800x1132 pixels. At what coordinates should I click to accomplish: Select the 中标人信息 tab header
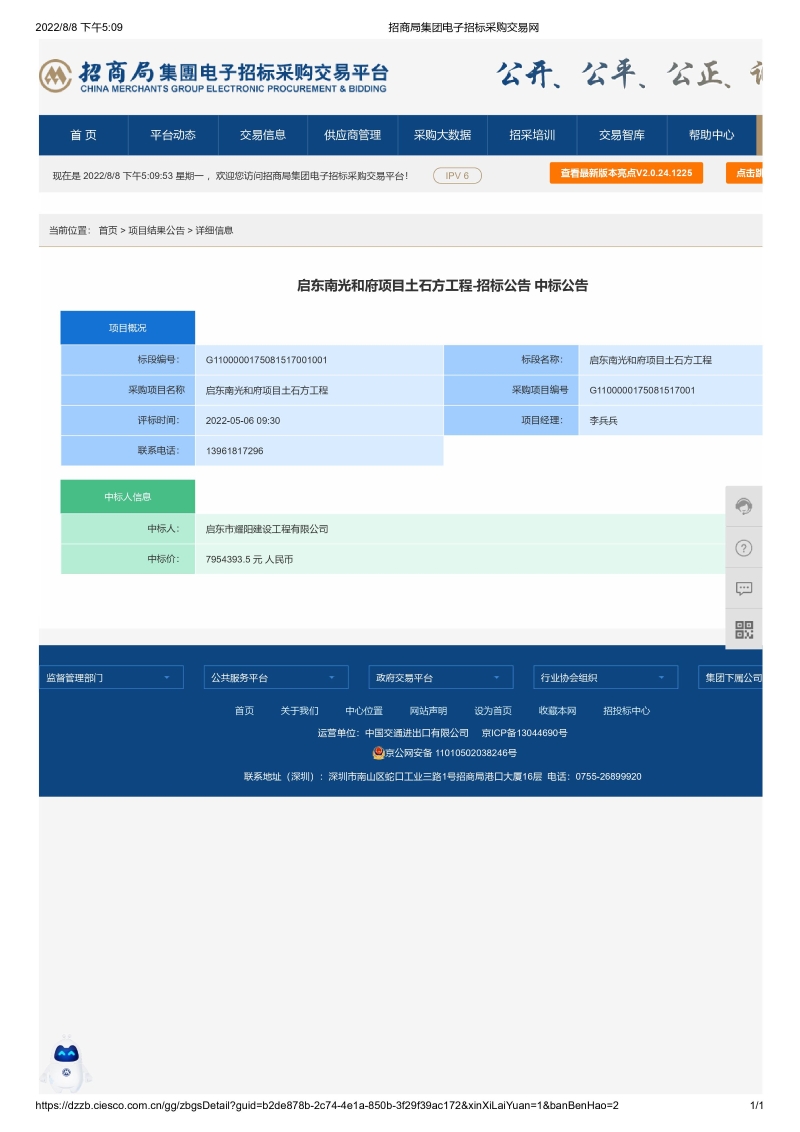[128, 497]
